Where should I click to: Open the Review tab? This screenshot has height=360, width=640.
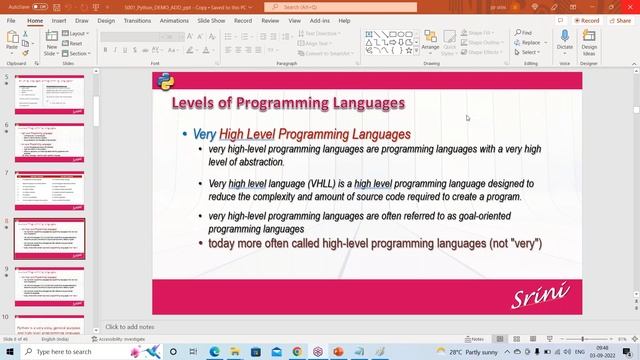pyautogui.click(x=270, y=21)
